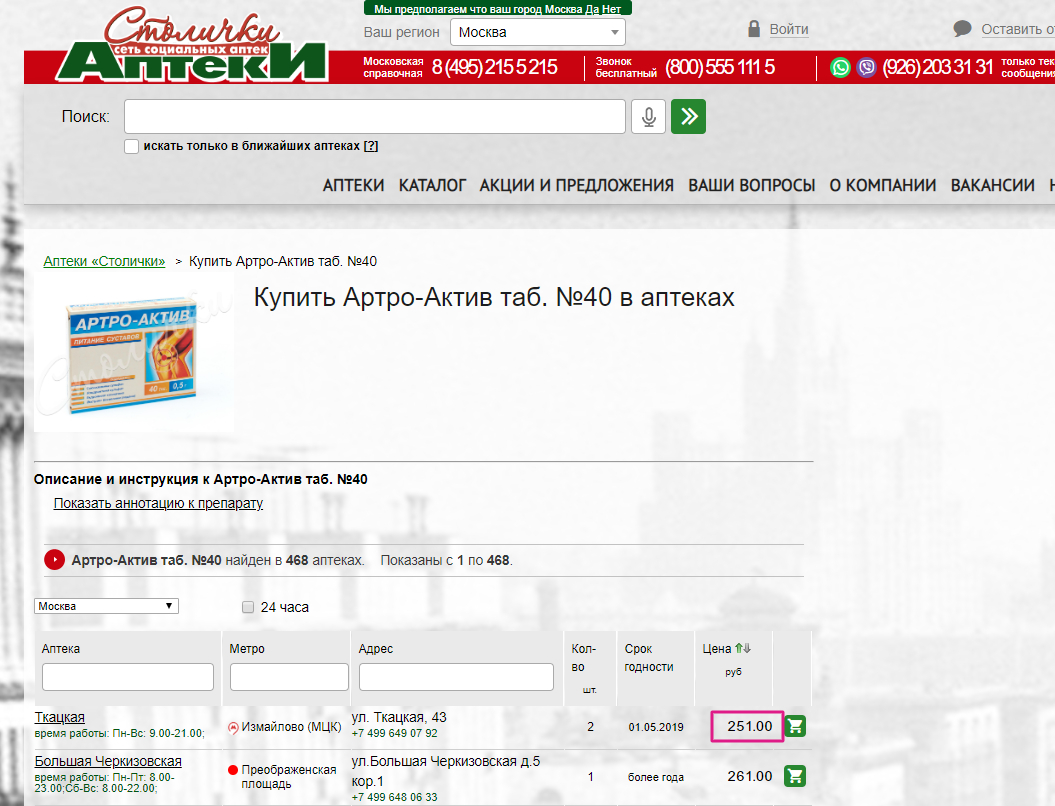Enable search only in nearest pharmacies
1055x806 pixels.
(x=132, y=146)
